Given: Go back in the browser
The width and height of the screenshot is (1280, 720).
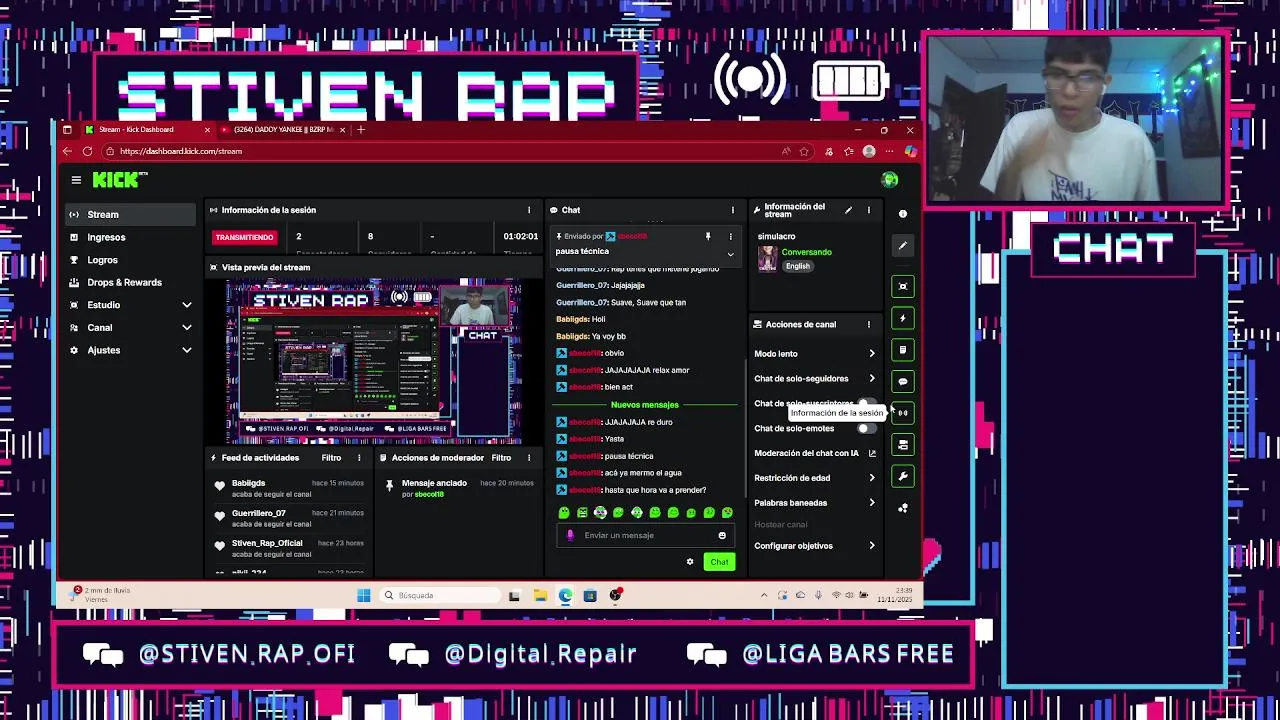Looking at the screenshot, I should (x=67, y=151).
